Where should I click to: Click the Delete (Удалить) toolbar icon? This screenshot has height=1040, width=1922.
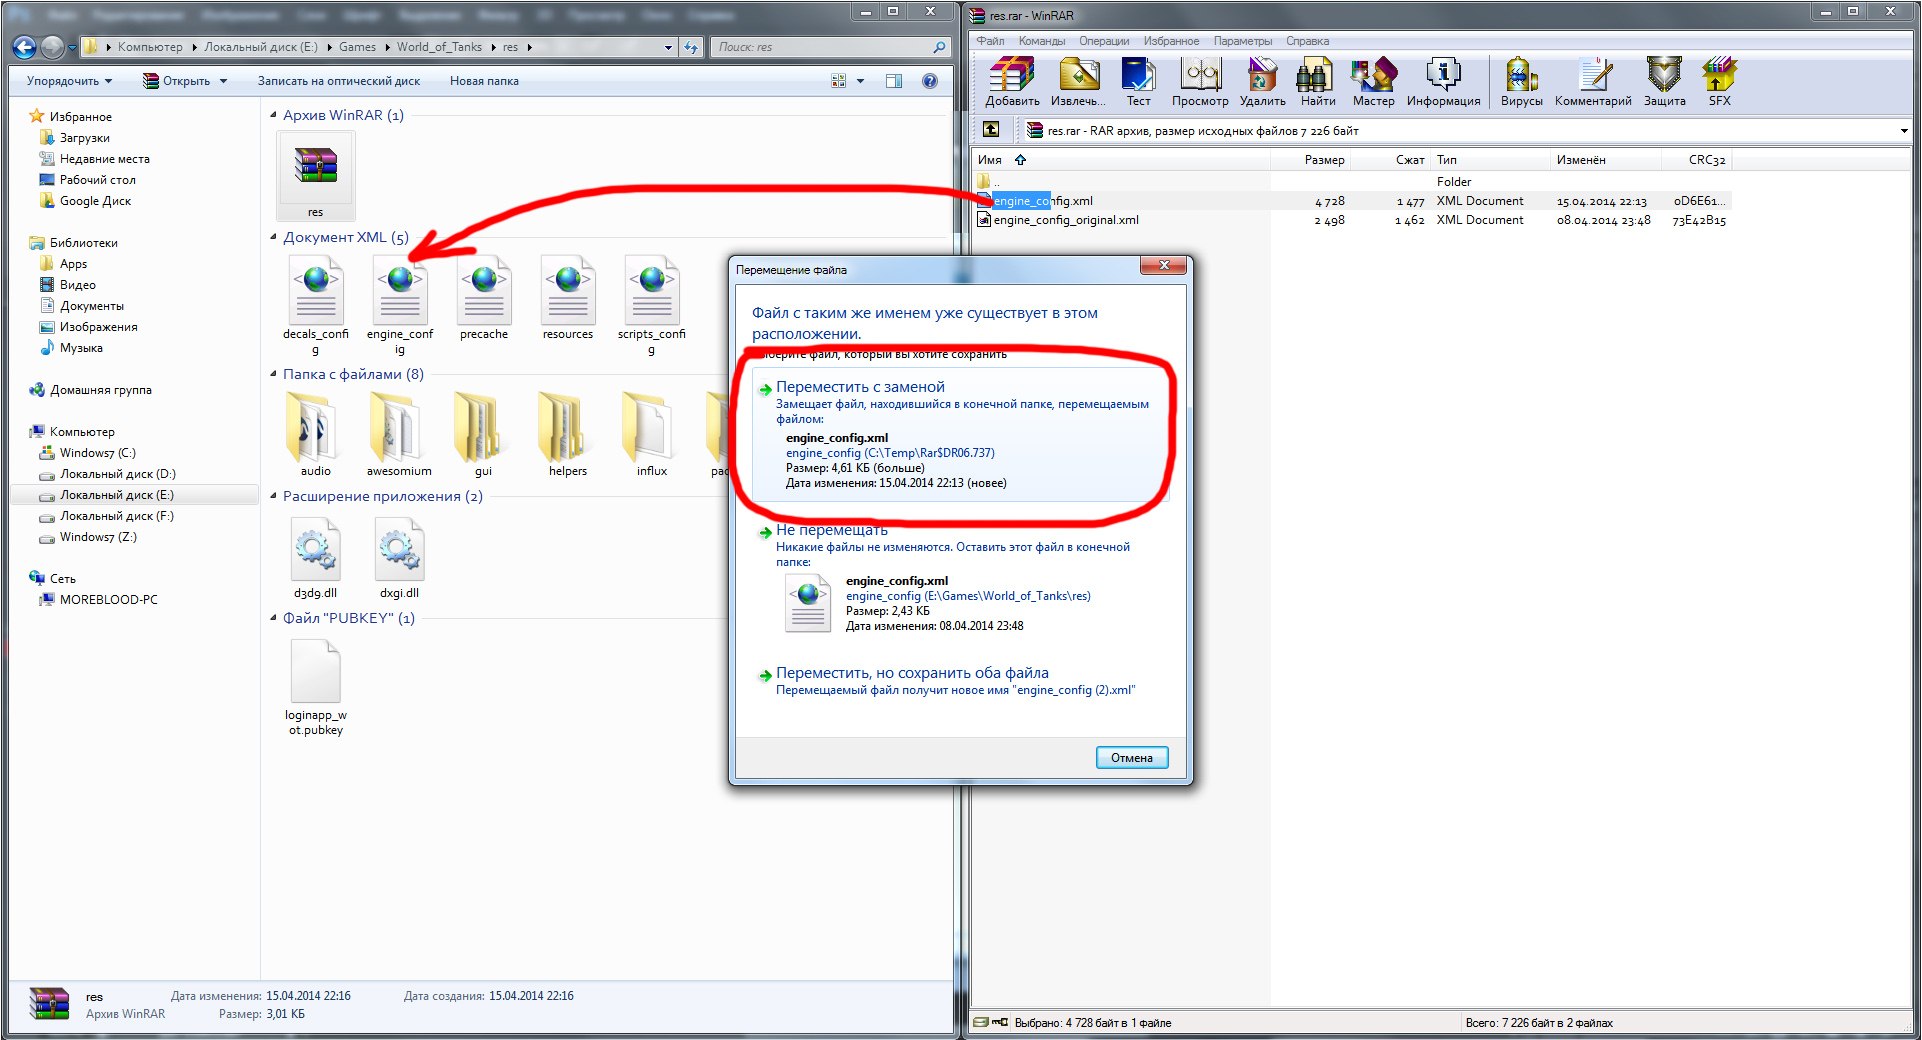(1263, 82)
